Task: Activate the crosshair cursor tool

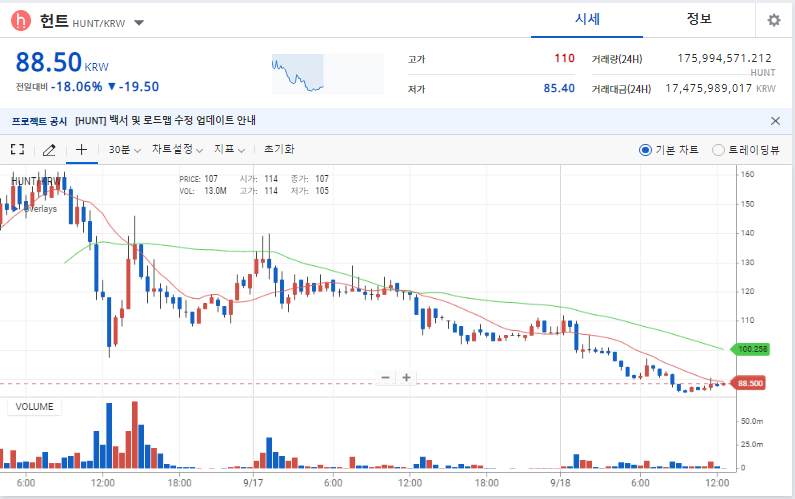Action: [x=81, y=149]
